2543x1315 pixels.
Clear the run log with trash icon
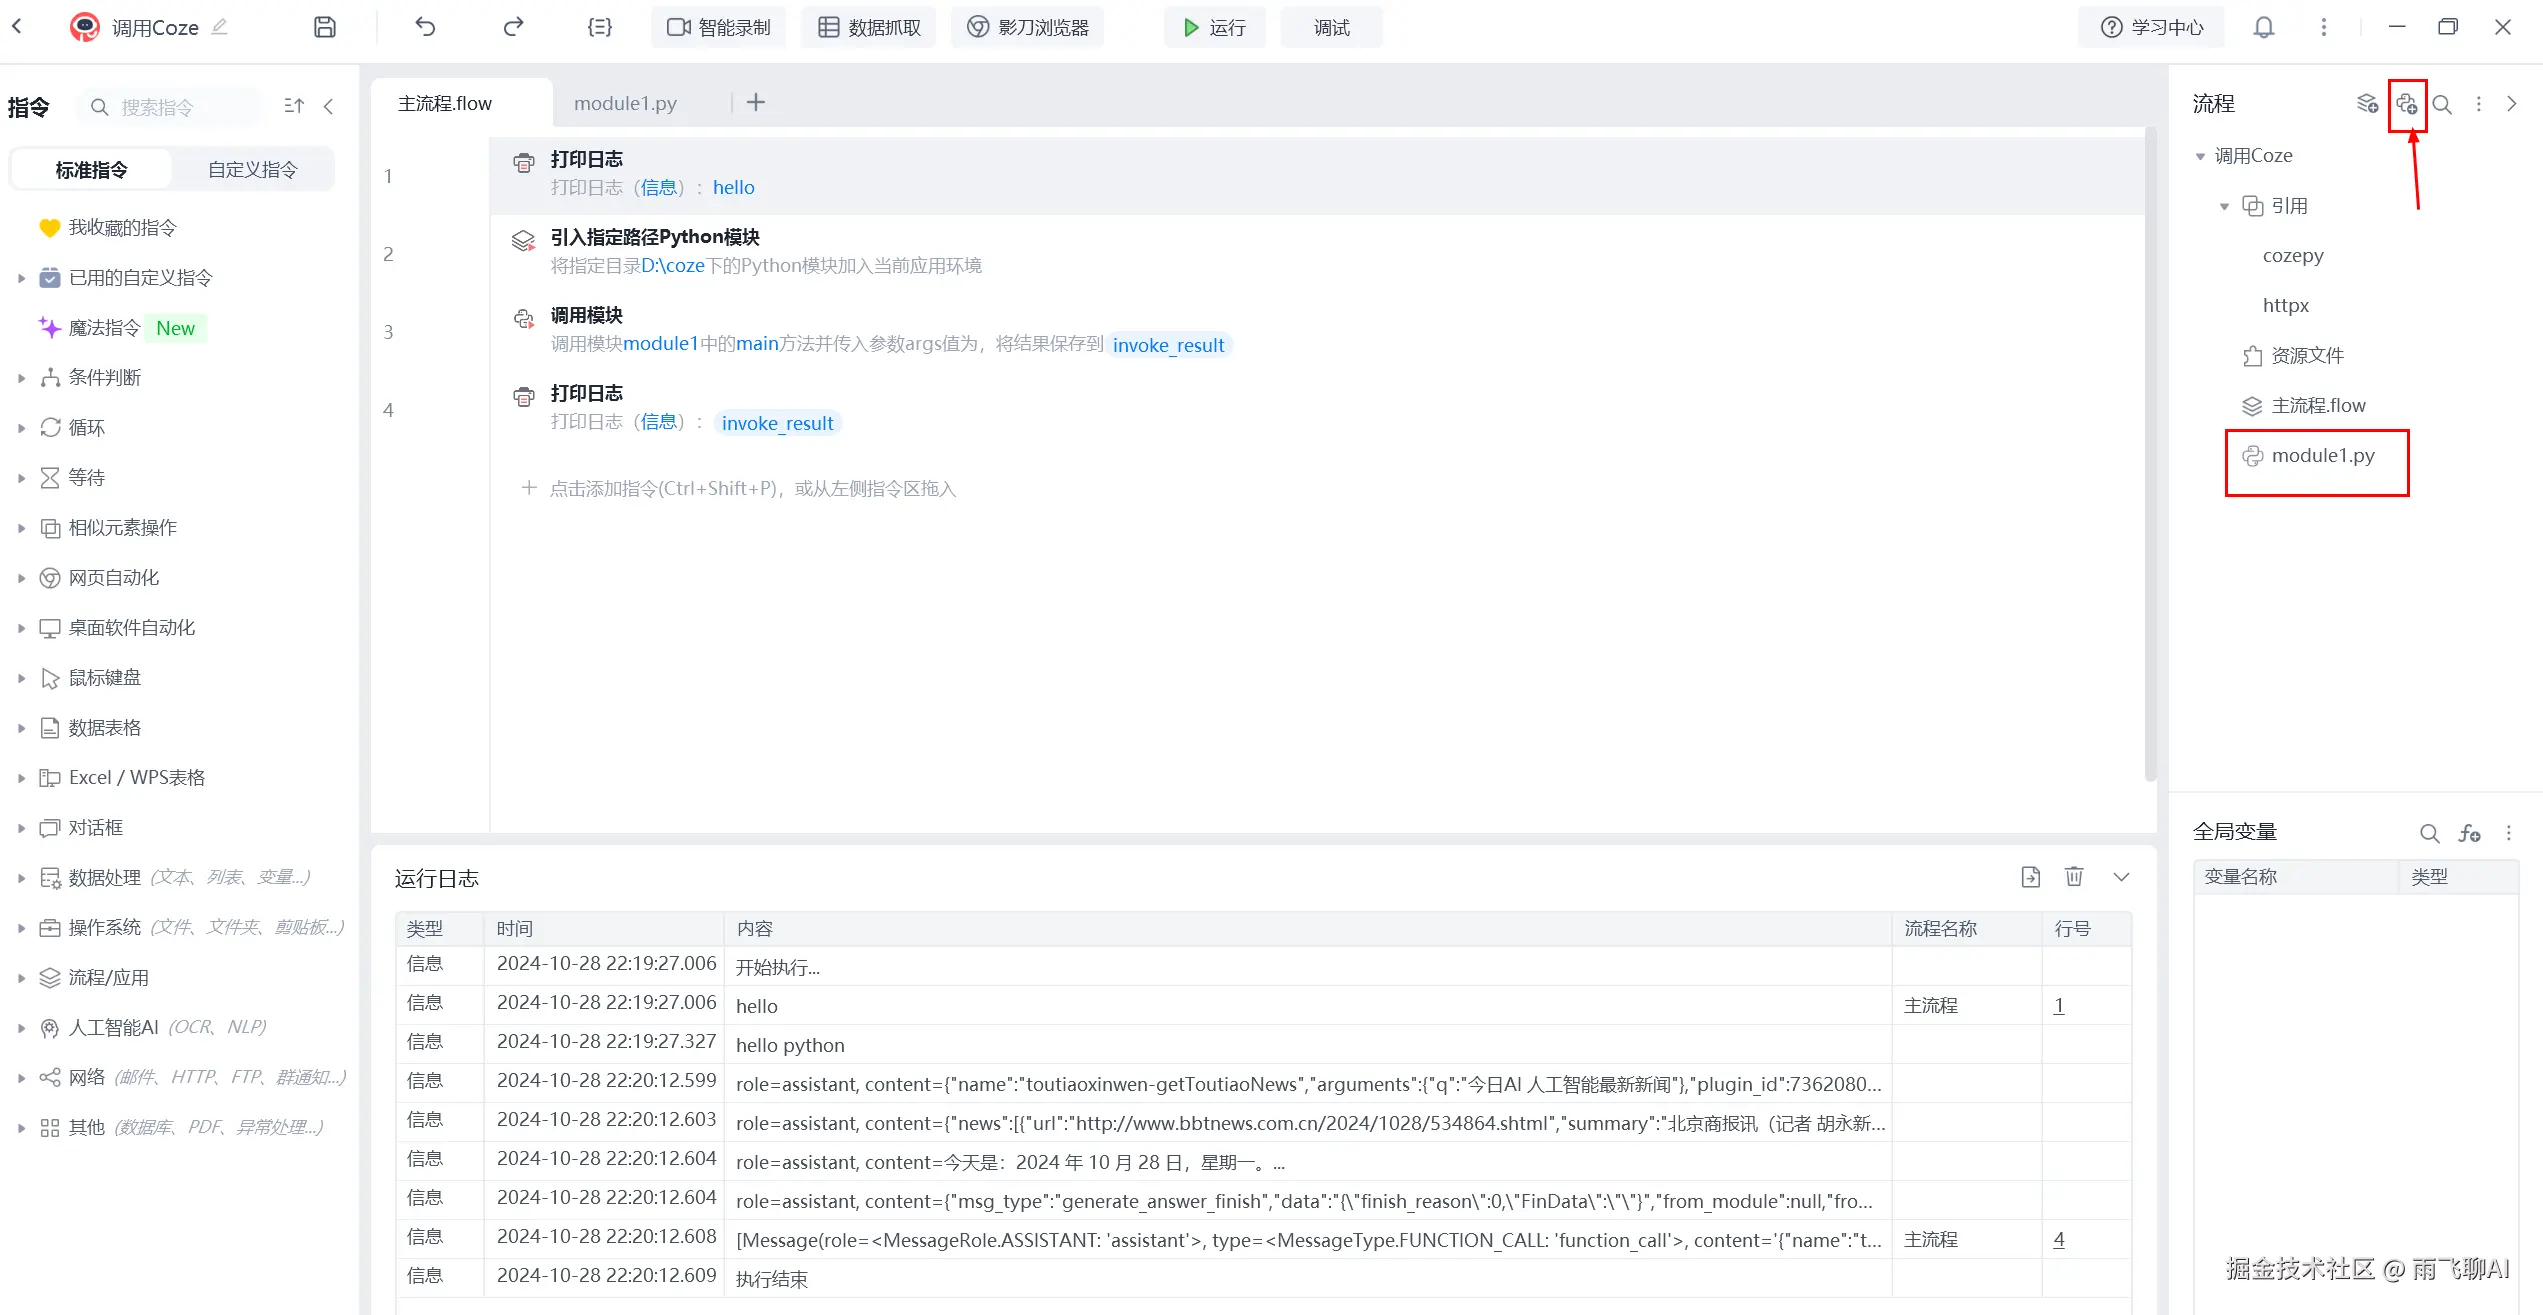2074,877
